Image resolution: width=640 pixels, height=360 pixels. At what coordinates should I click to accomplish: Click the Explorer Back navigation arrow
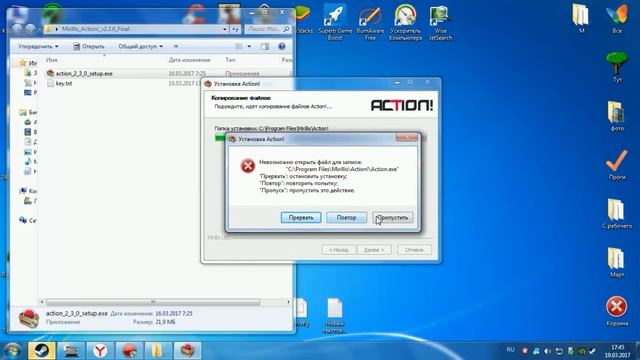[x=17, y=29]
